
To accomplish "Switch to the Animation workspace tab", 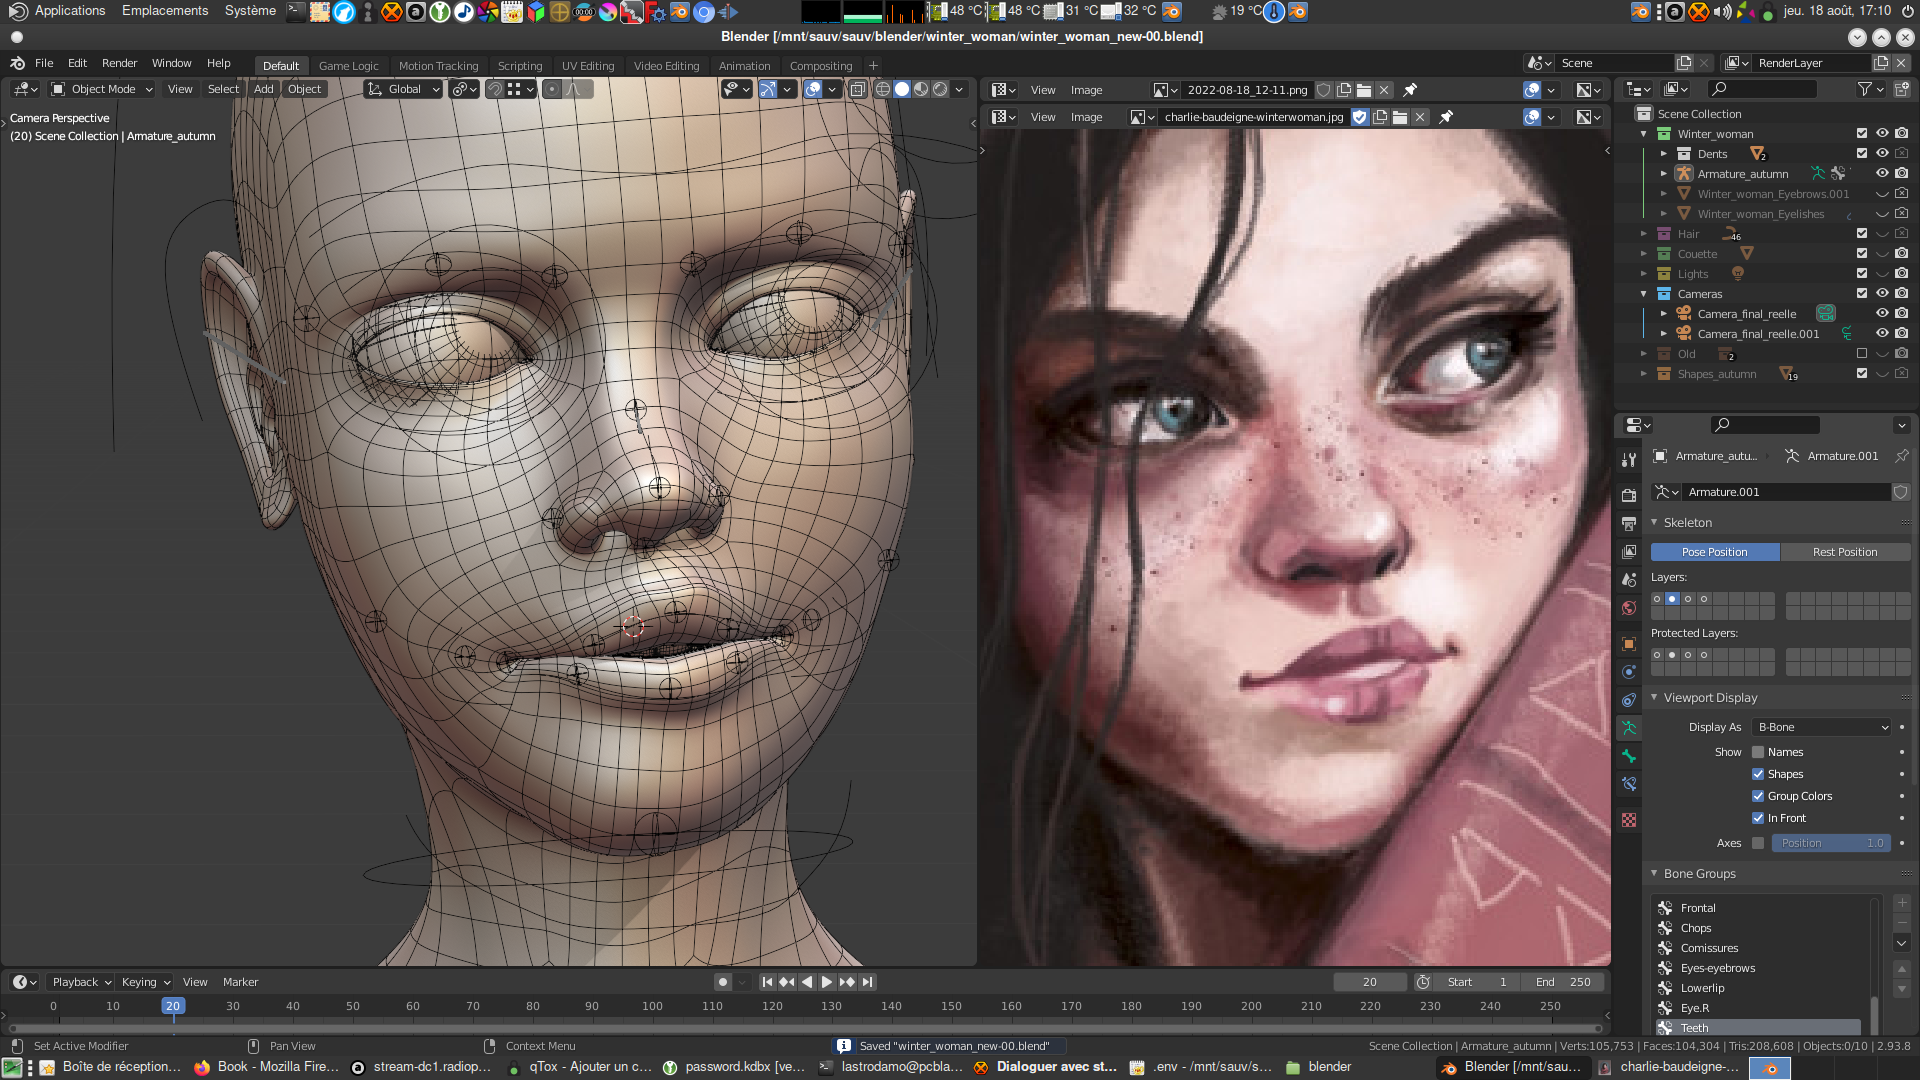I will [744, 66].
